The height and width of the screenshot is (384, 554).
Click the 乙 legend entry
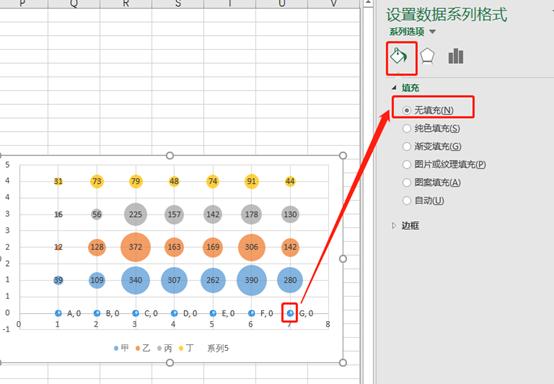pos(143,348)
